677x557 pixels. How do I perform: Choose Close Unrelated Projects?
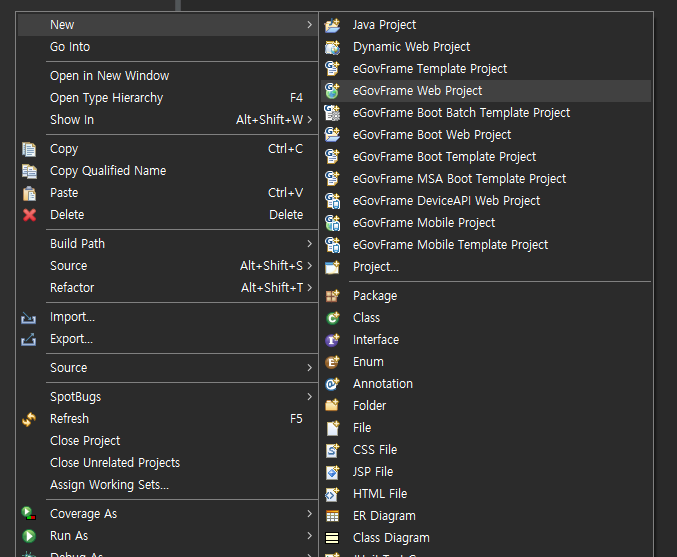pos(115,463)
